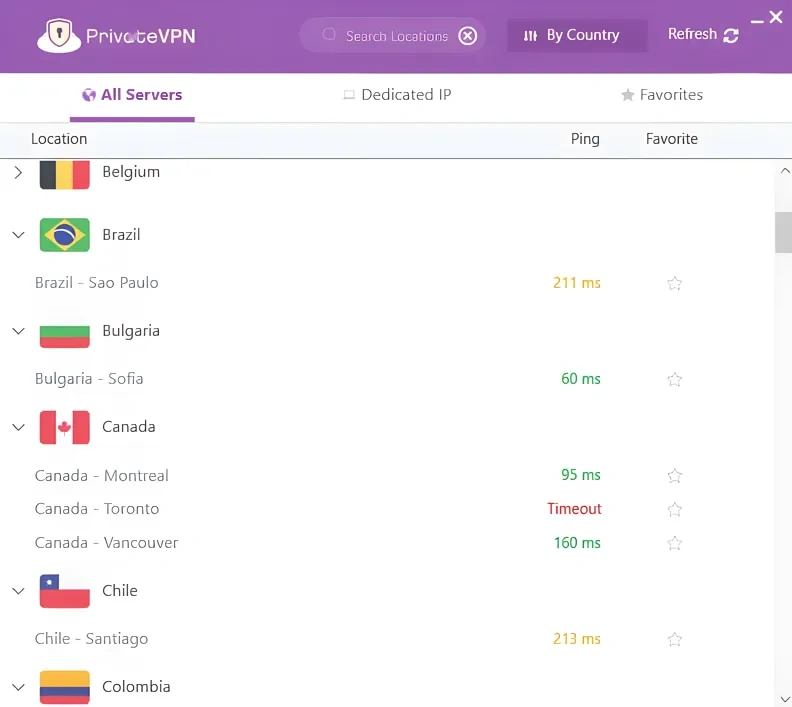Open the By Country sort dropdown
Image resolution: width=792 pixels, height=707 pixels.
coord(577,35)
